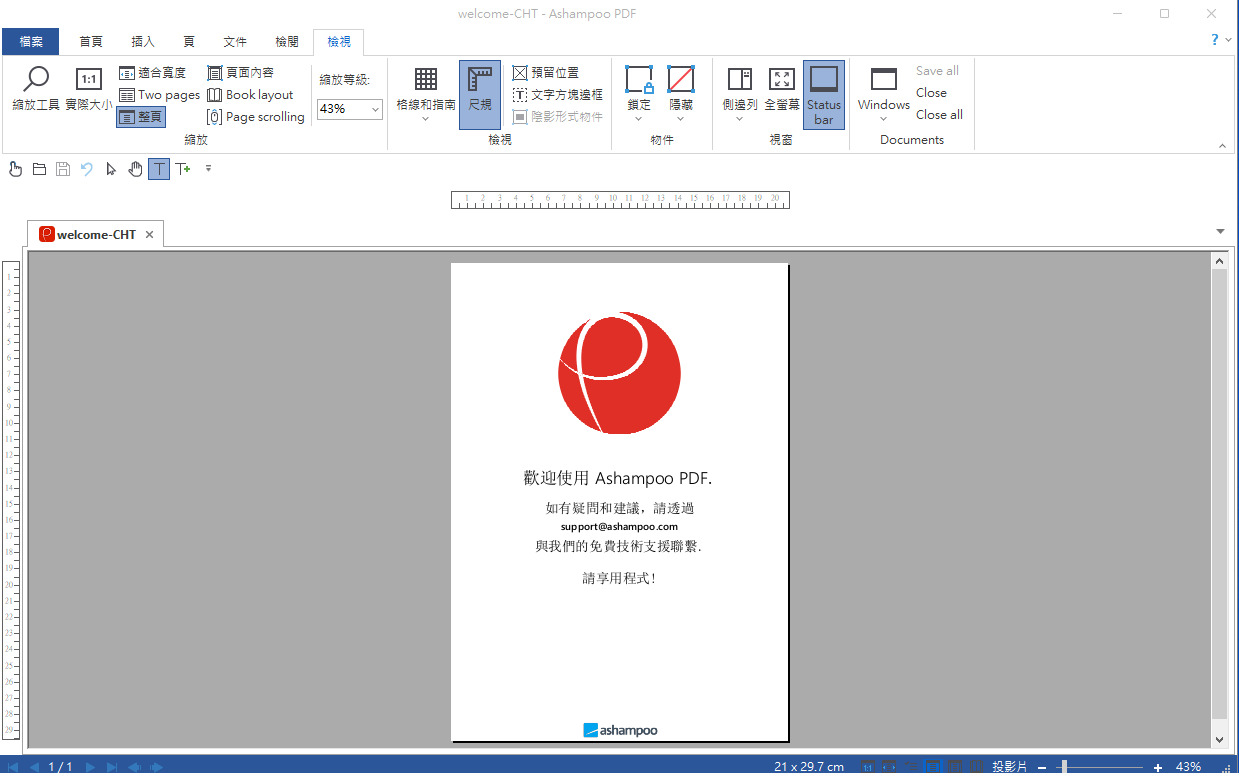Toggle touch mode hand-pointer icon
The height and width of the screenshot is (773, 1239).
tap(15, 169)
